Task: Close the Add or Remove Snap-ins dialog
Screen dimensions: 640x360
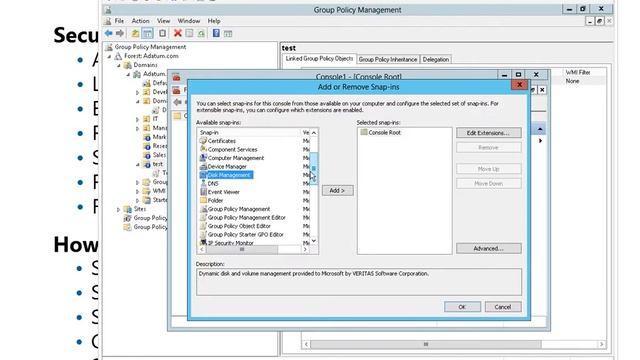Action: point(519,85)
